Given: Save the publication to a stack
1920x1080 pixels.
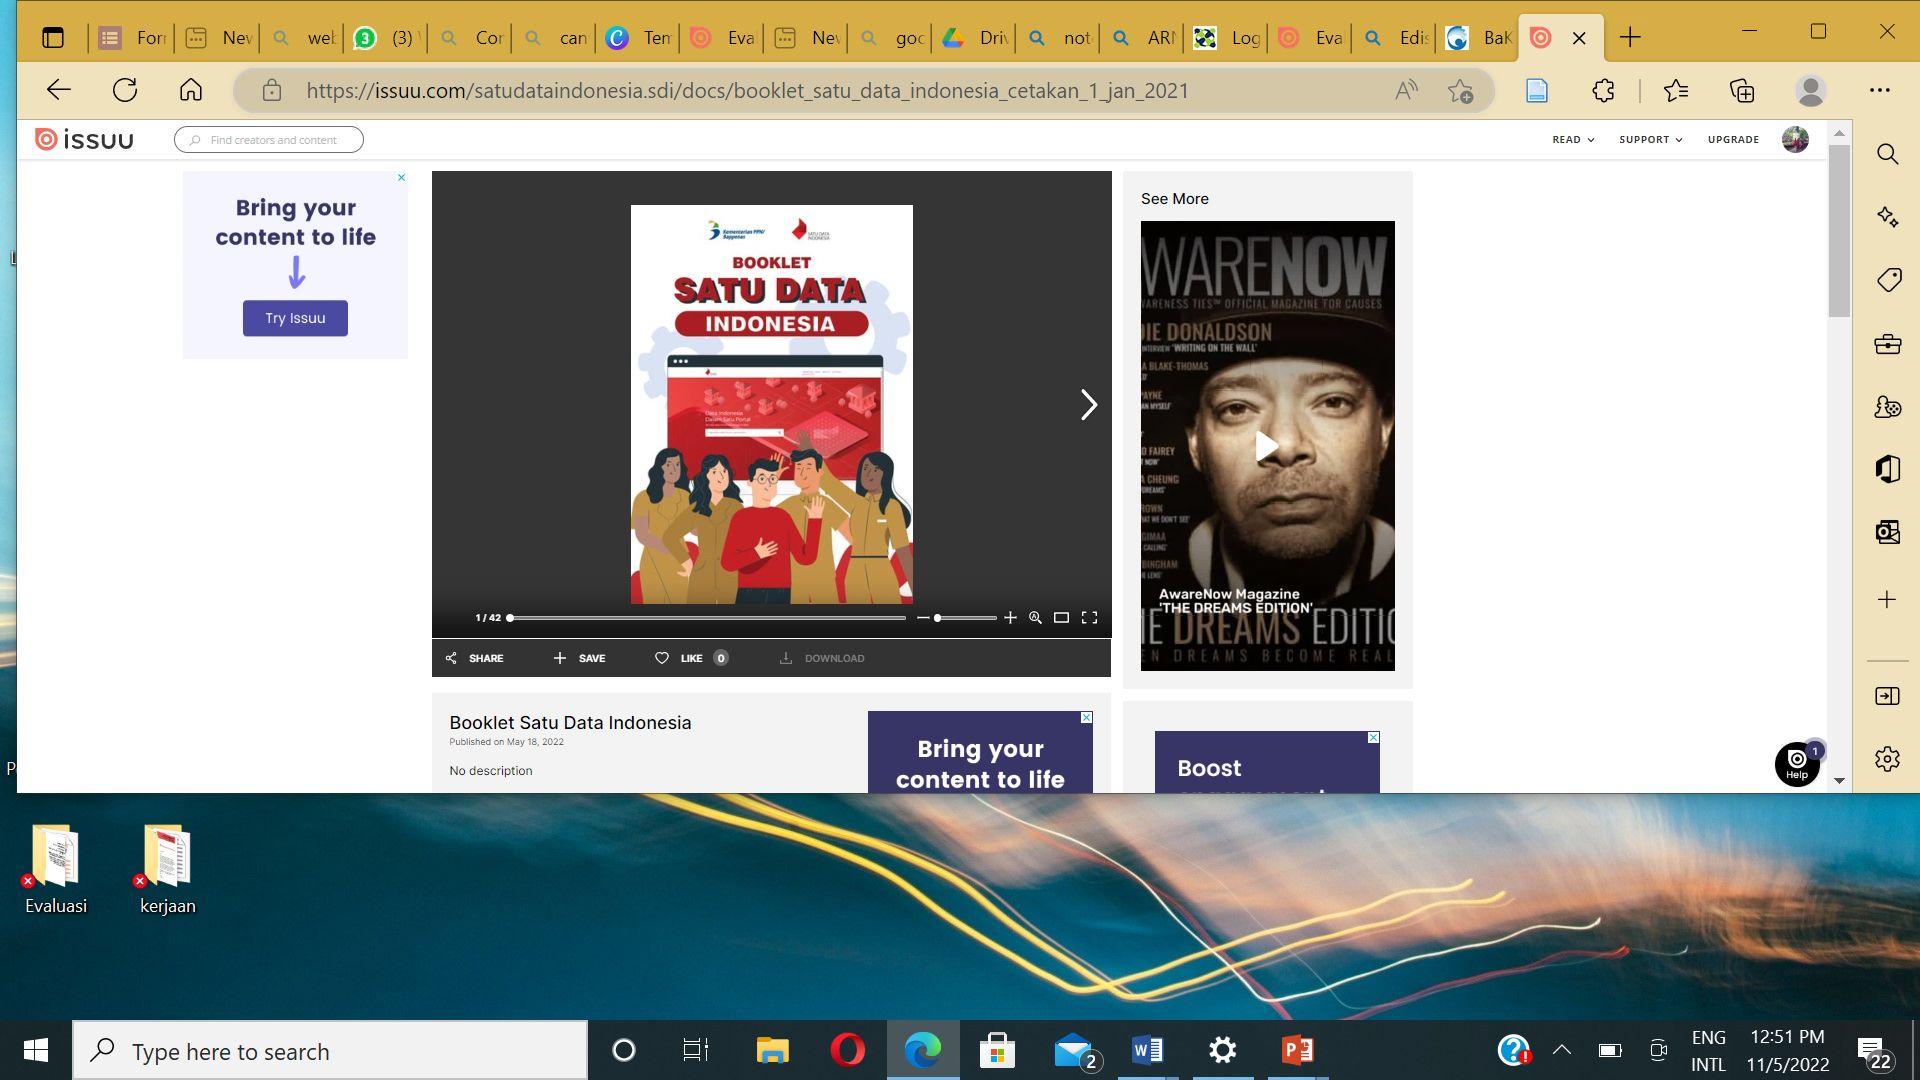Looking at the screenshot, I should [x=579, y=658].
